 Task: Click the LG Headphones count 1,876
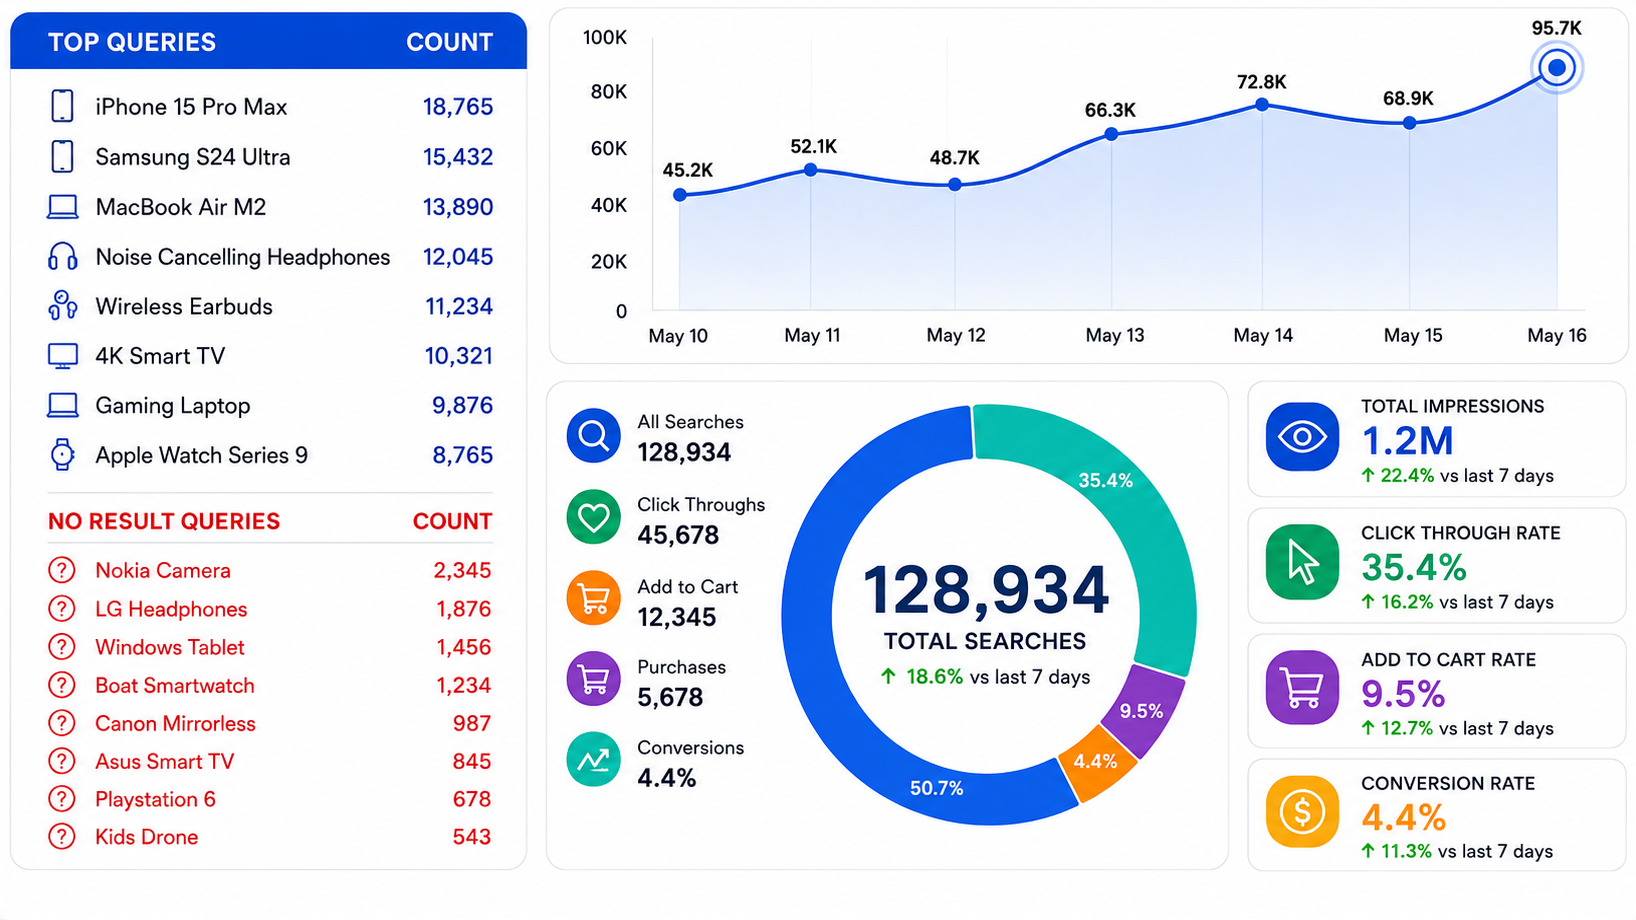[x=463, y=608]
